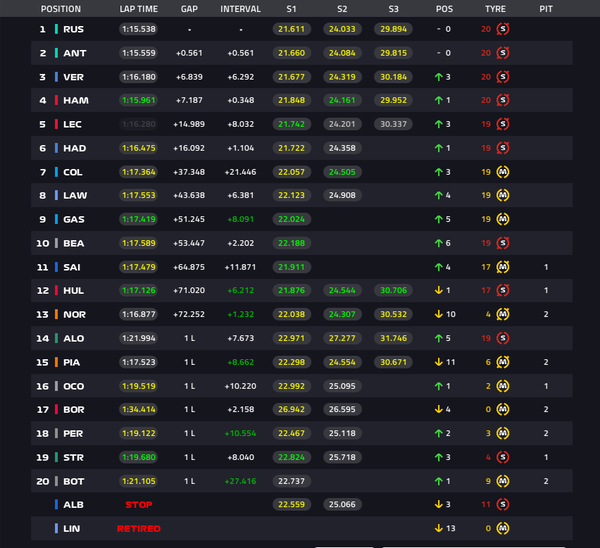Click the red STOP status for ALB
Screen dimensions: 600x548
pyautogui.click(x=139, y=505)
